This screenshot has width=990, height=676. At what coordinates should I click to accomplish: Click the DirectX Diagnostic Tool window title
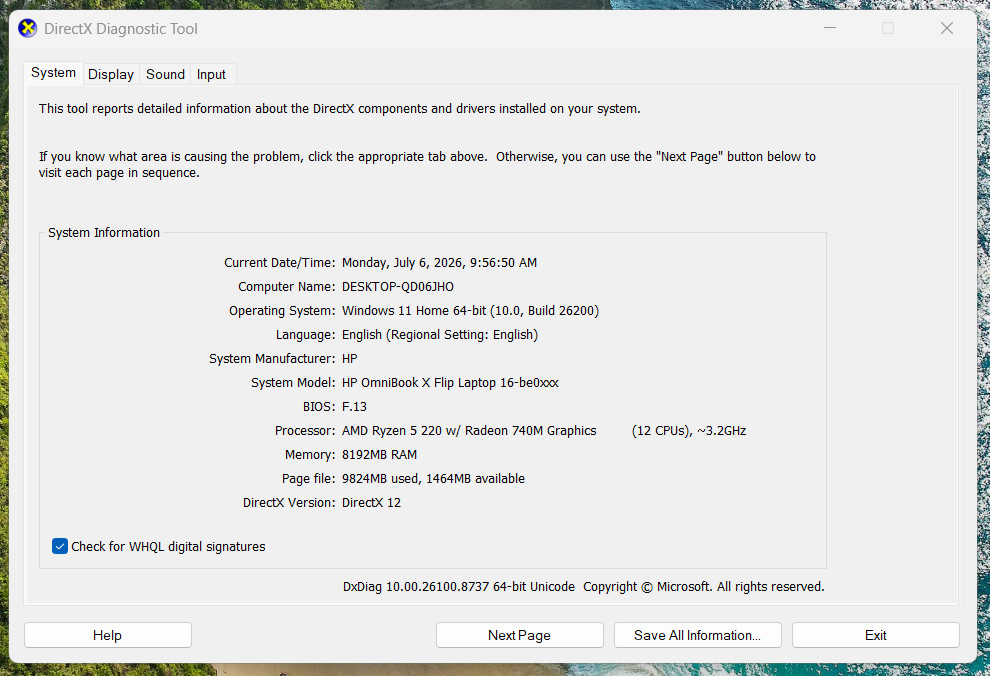coord(121,28)
